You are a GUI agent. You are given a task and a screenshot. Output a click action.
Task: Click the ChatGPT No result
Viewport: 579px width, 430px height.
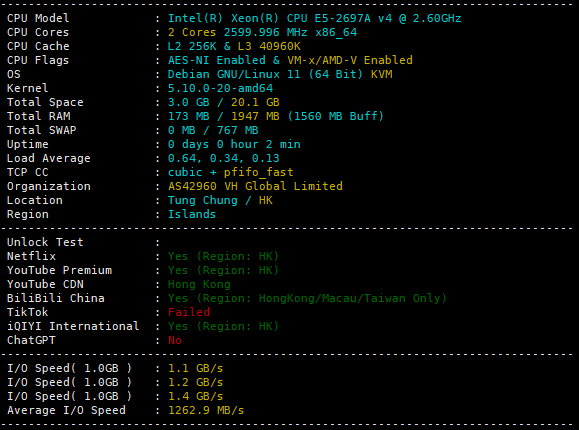pos(175,340)
